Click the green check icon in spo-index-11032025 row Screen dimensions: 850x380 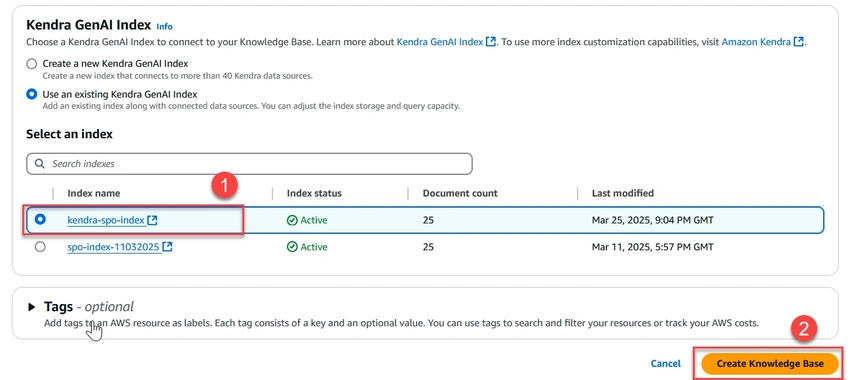[x=292, y=247]
